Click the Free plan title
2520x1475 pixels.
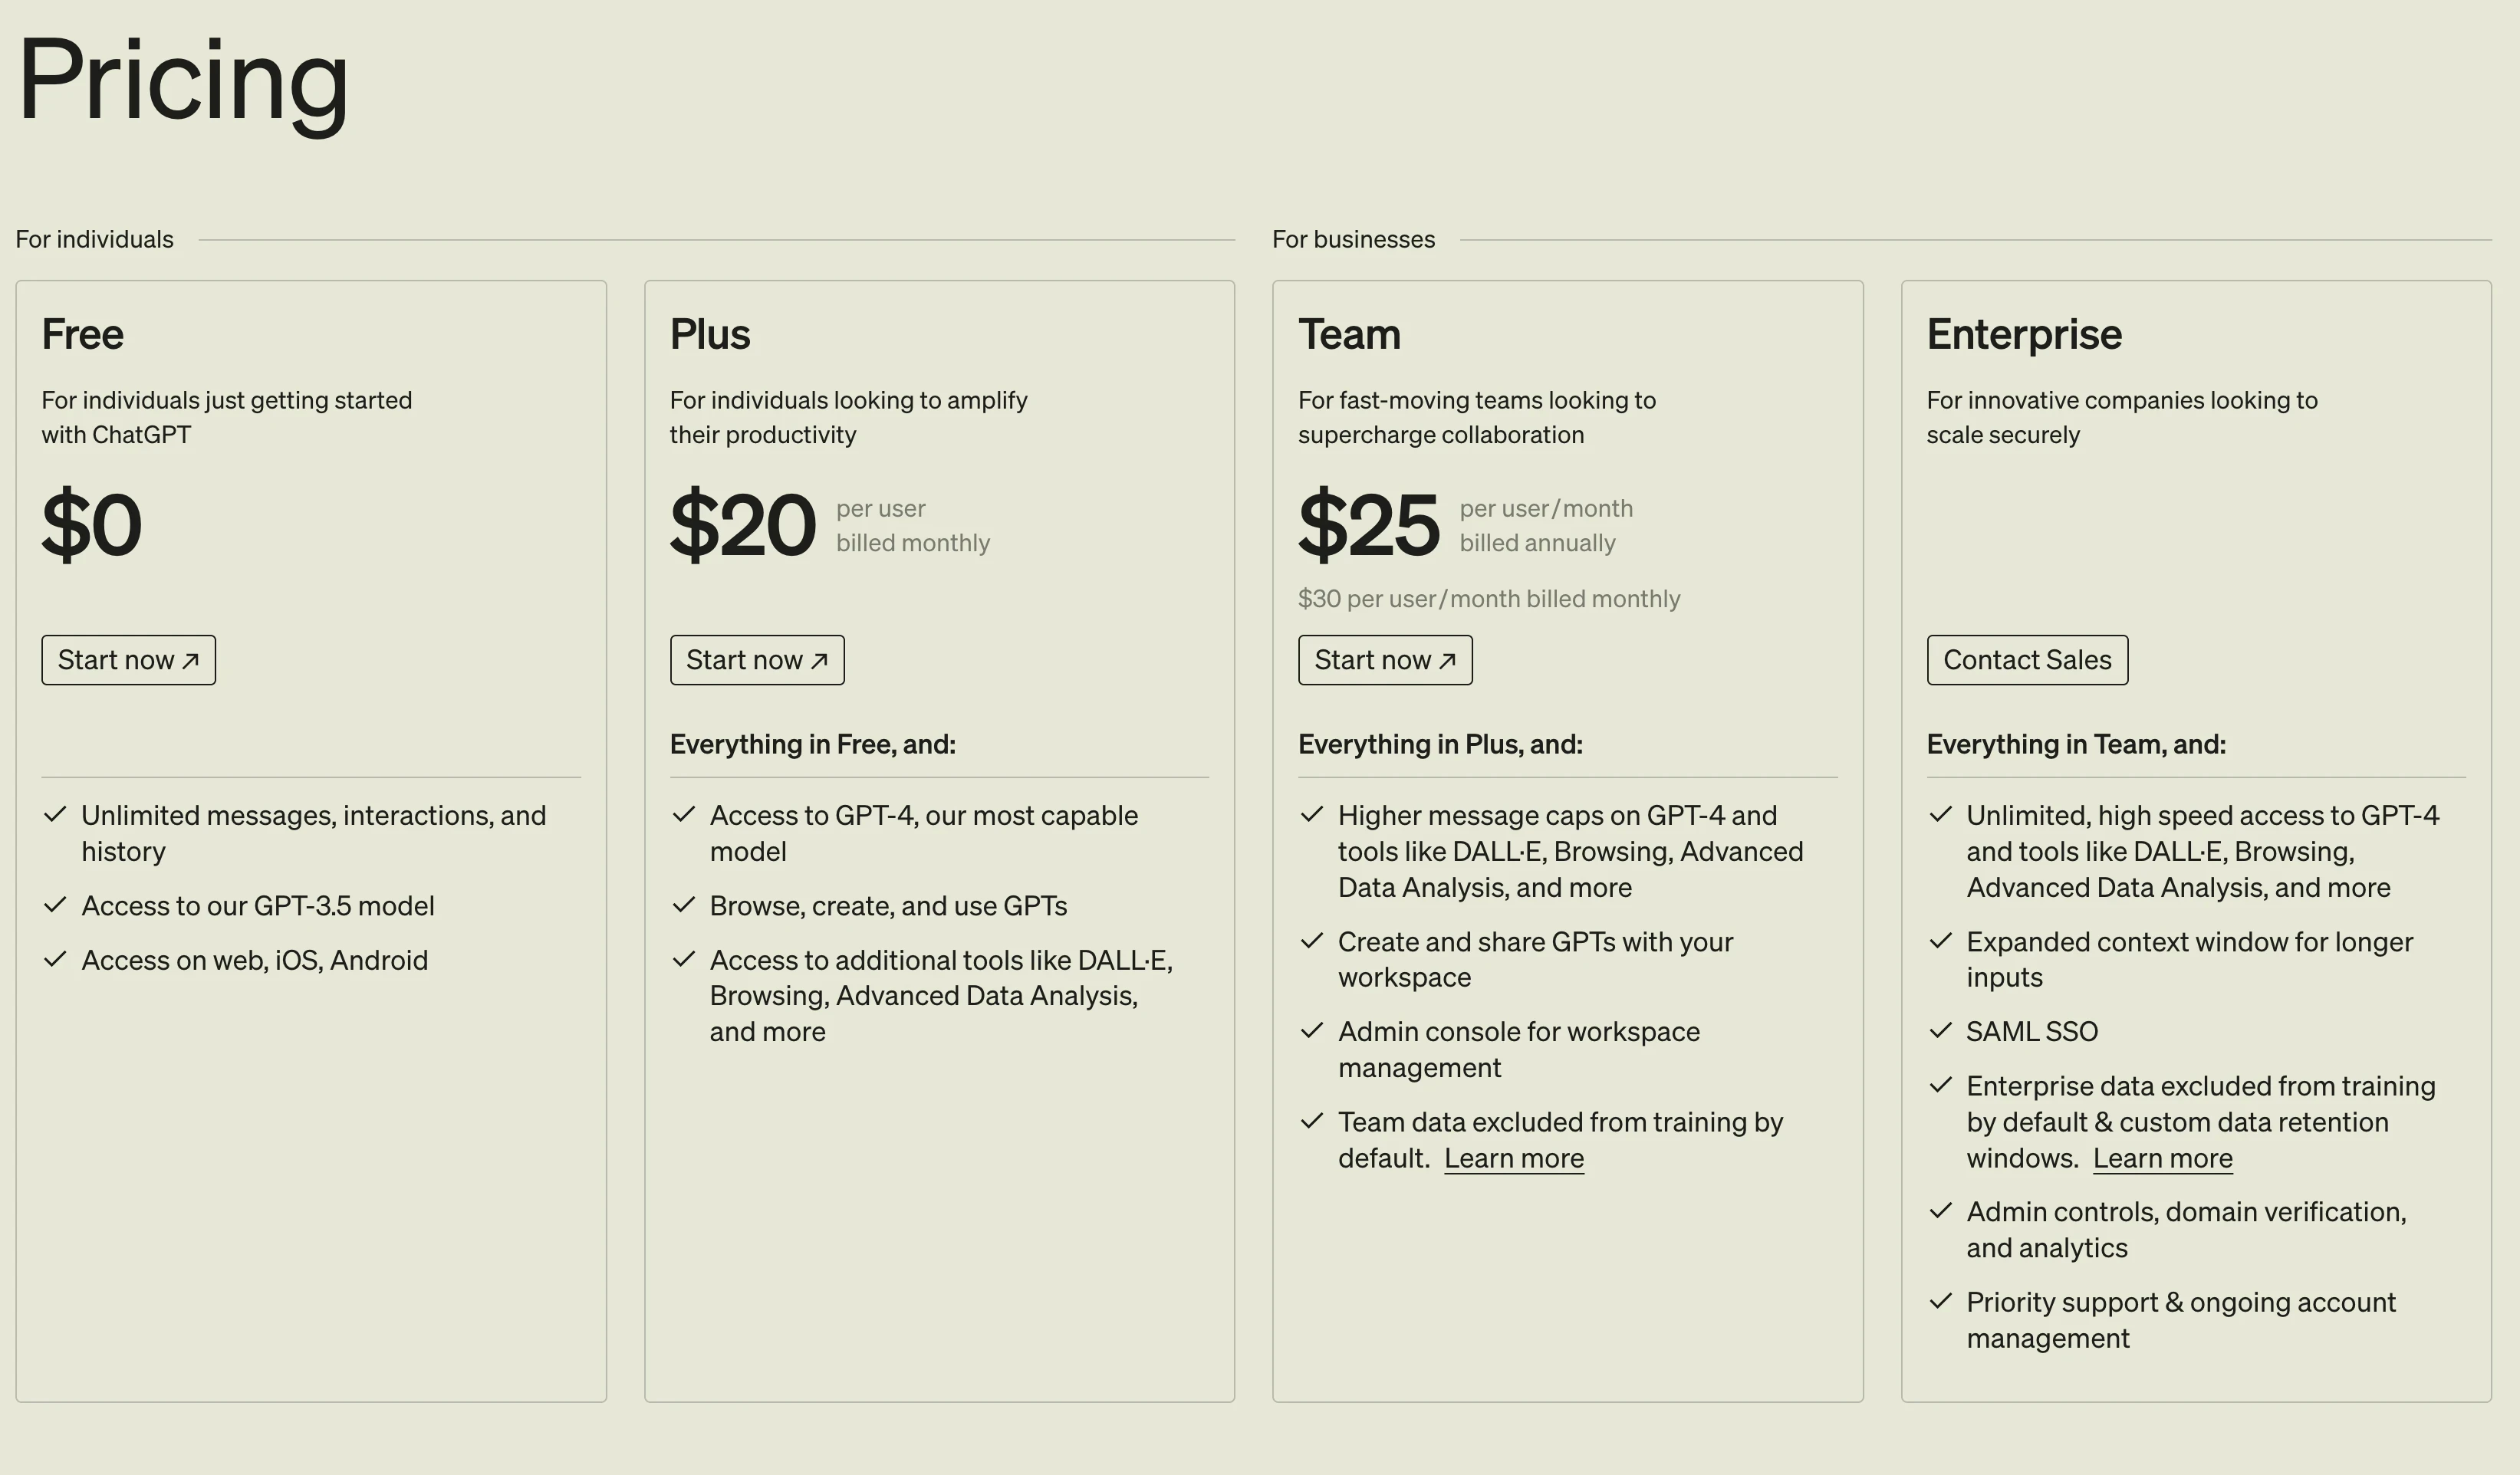[x=83, y=334]
